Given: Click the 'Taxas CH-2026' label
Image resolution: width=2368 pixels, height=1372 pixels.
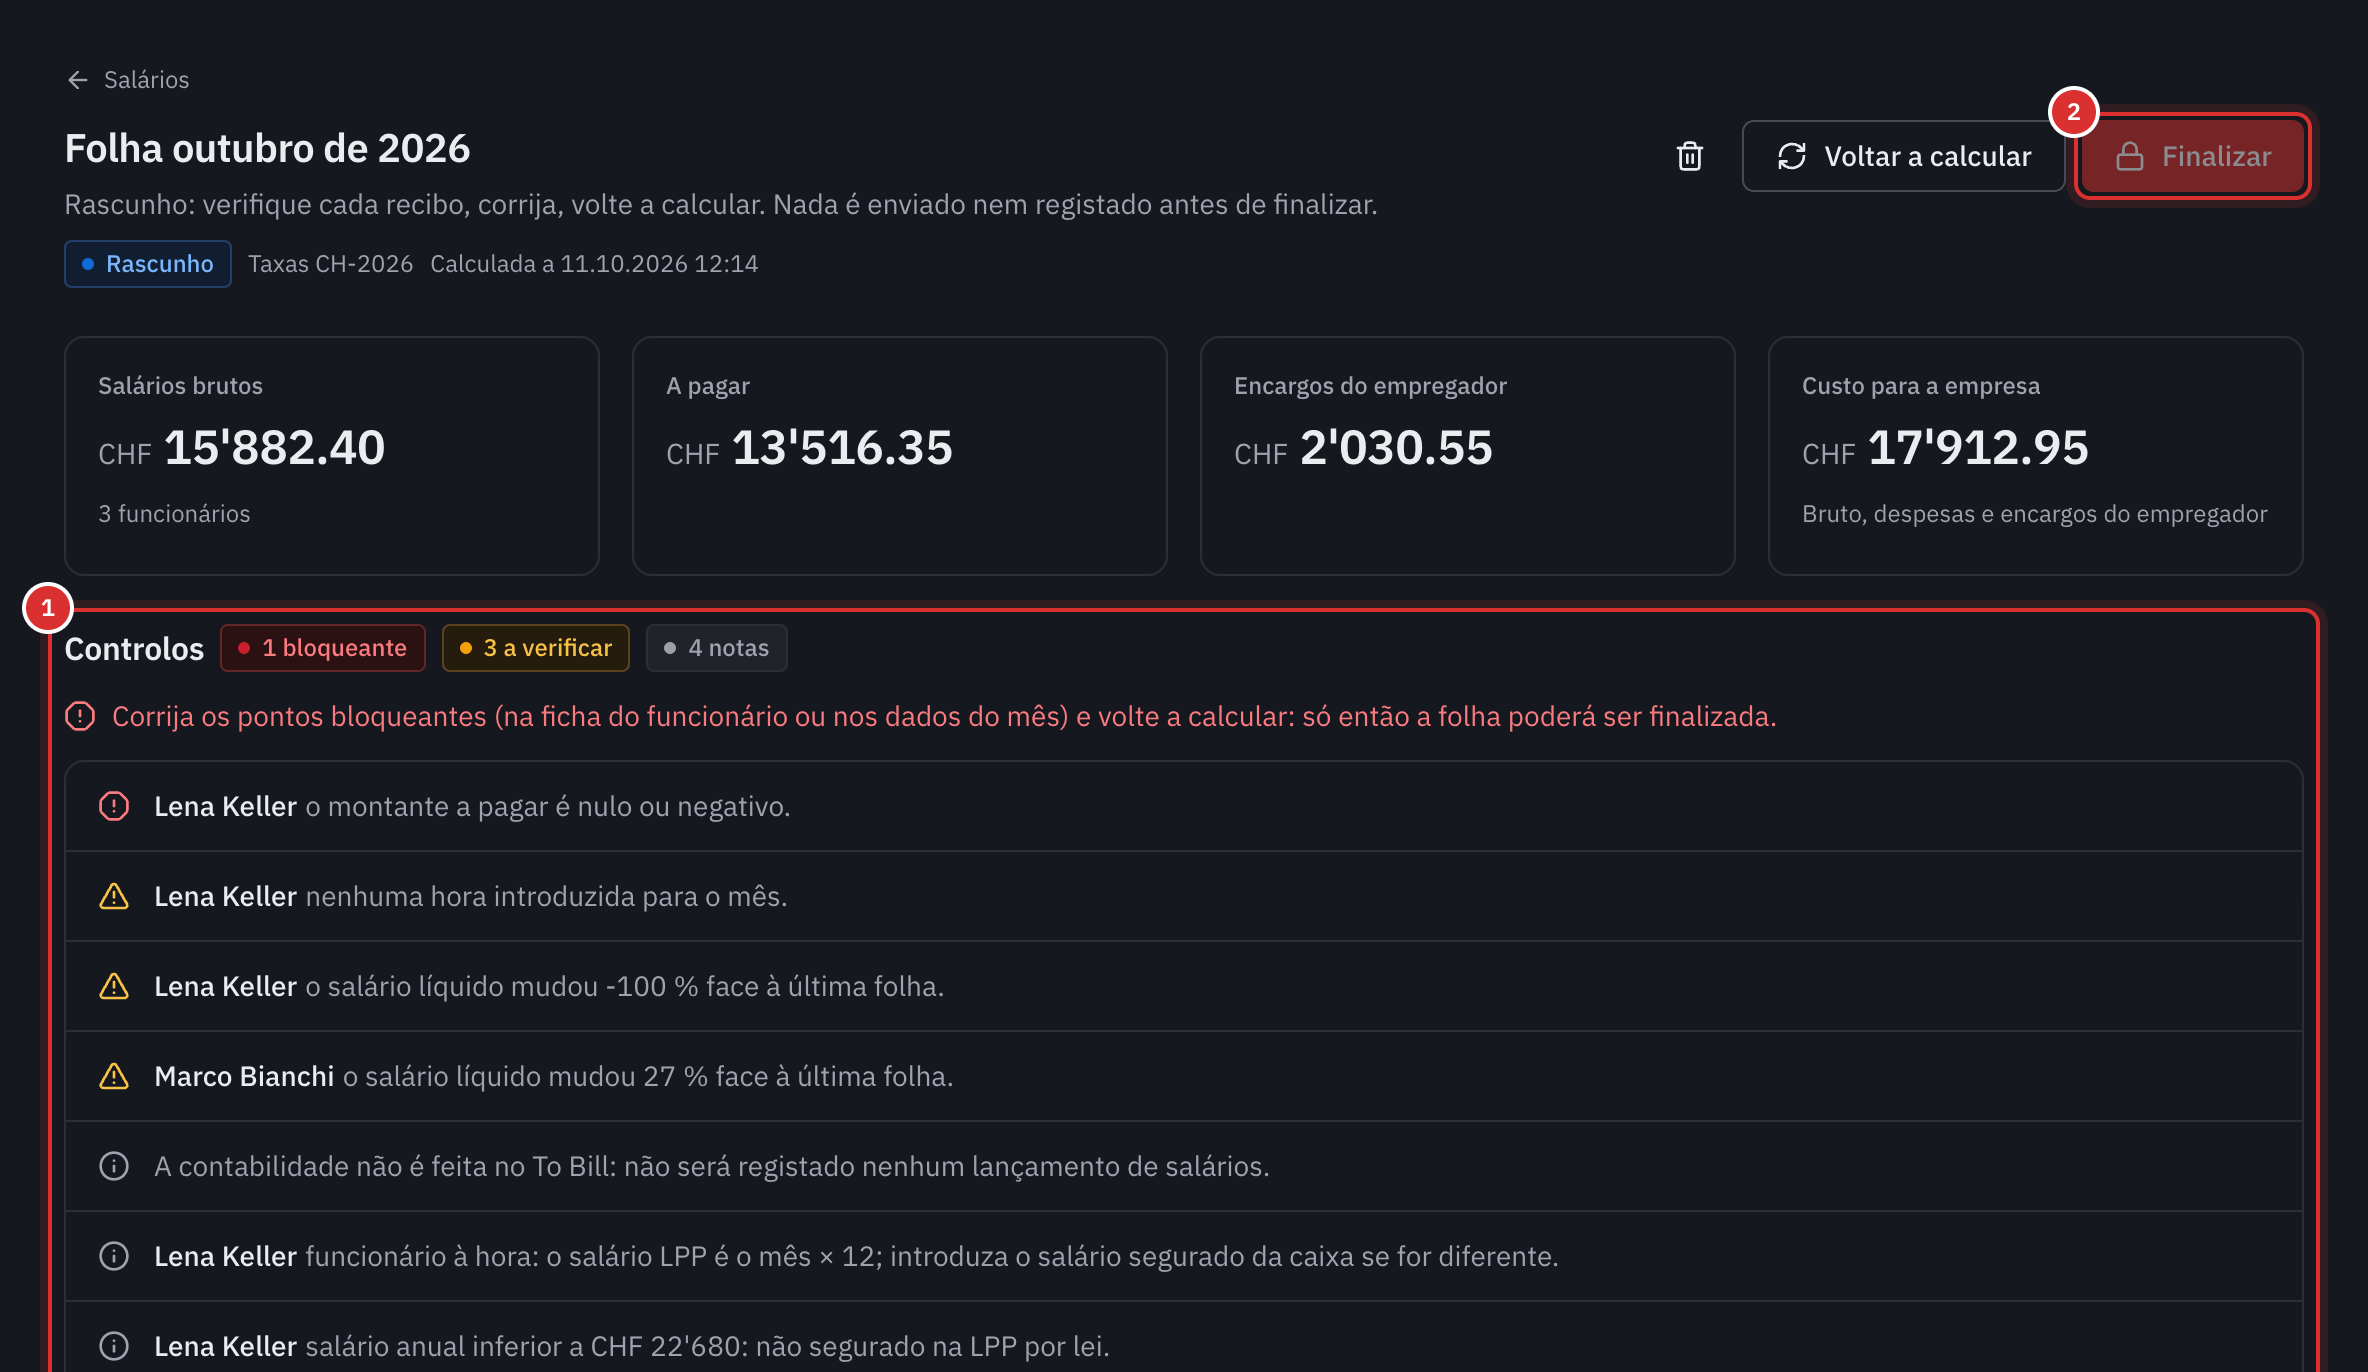Looking at the screenshot, I should (330, 264).
